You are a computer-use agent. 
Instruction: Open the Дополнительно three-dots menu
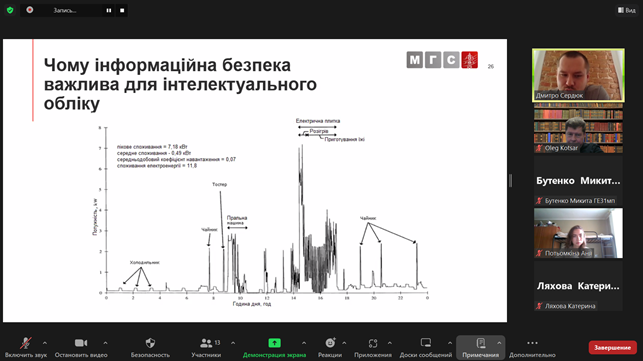click(x=532, y=347)
